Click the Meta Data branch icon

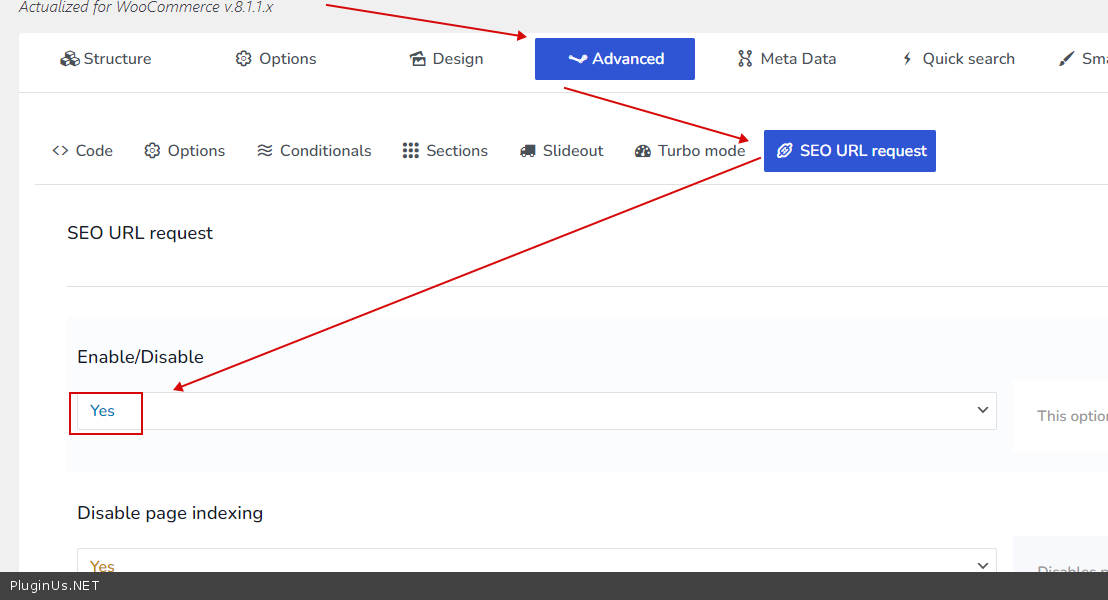745,59
